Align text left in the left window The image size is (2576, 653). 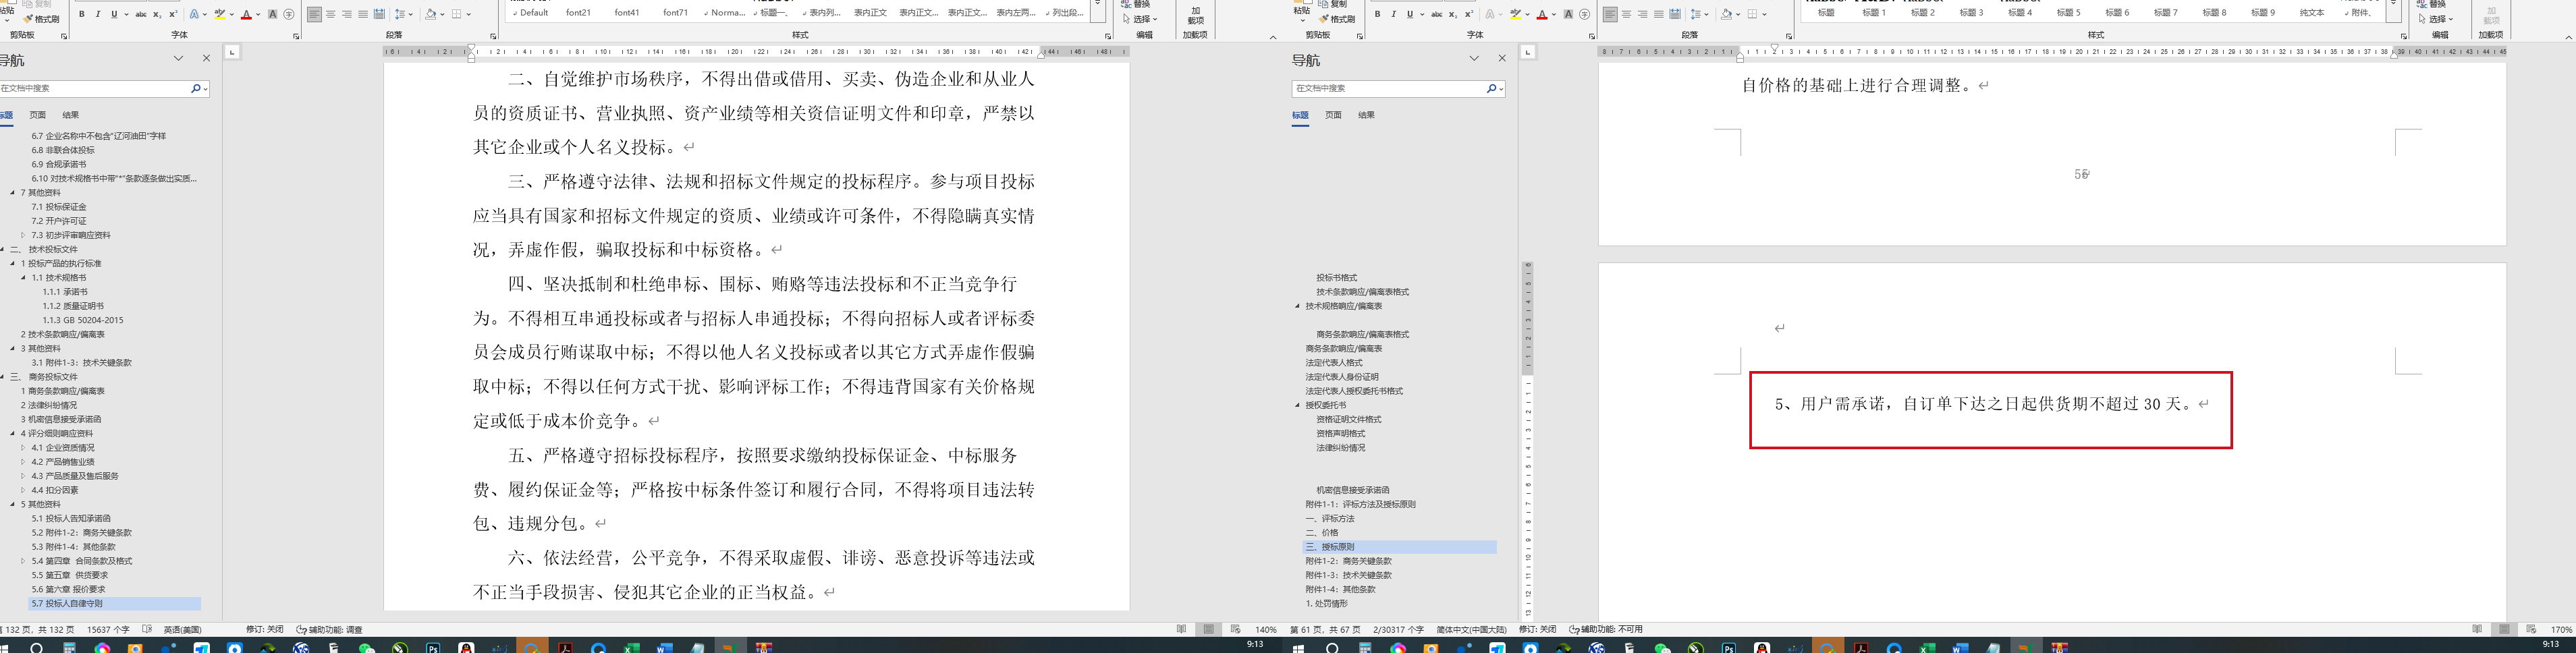click(x=314, y=14)
